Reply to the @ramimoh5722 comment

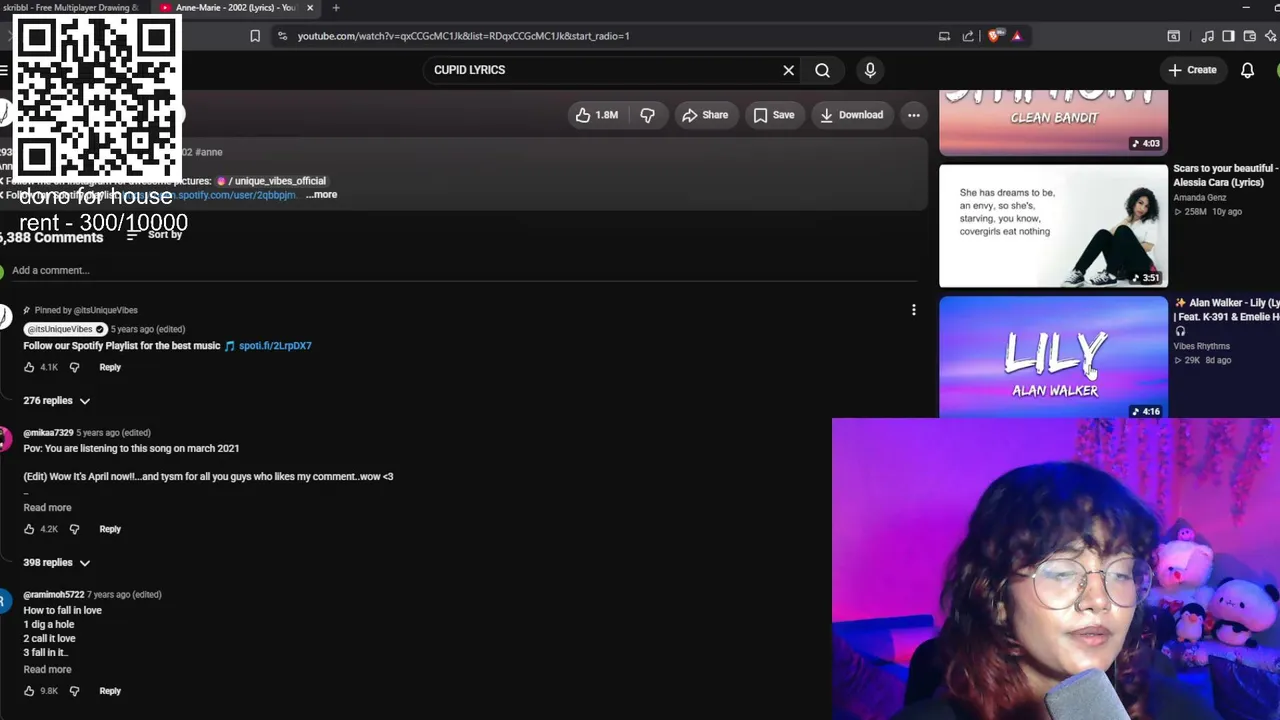coord(110,691)
